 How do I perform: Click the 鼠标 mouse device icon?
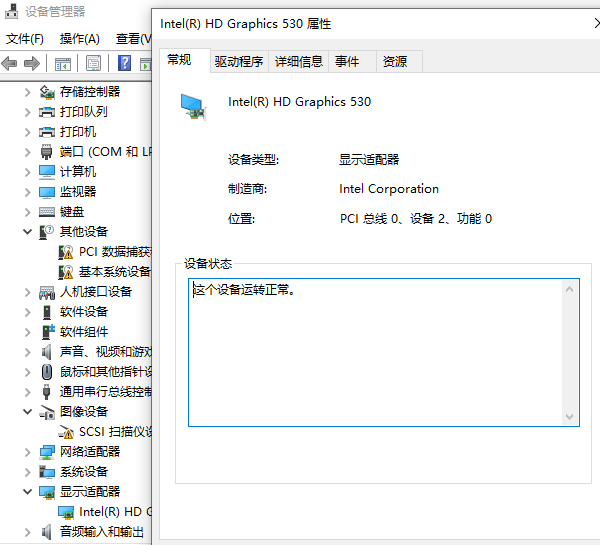click(x=47, y=372)
